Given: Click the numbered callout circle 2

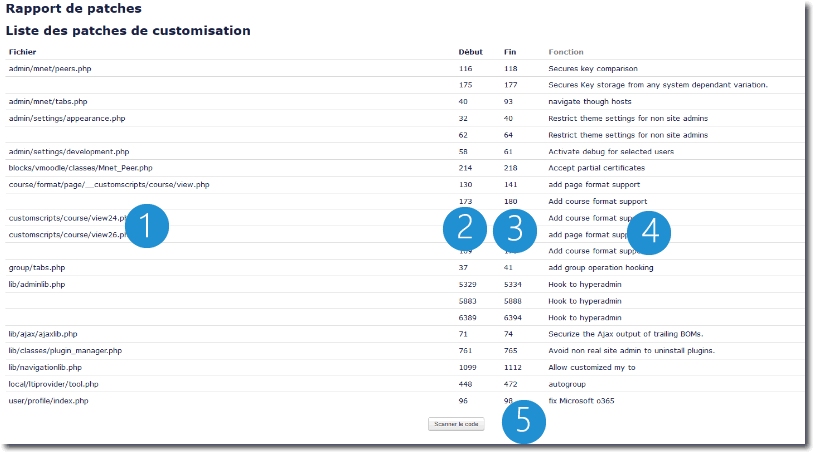Looking at the screenshot, I should coord(464,229).
